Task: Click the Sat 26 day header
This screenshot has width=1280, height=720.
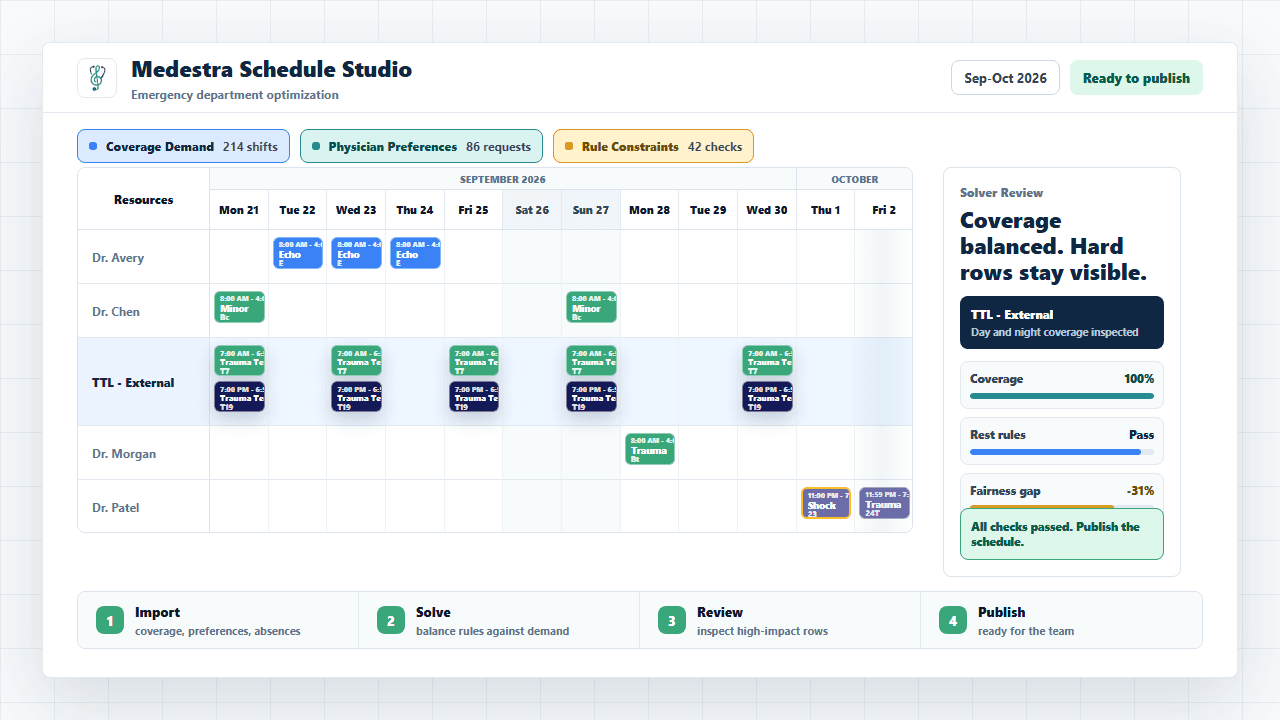Action: click(x=532, y=210)
